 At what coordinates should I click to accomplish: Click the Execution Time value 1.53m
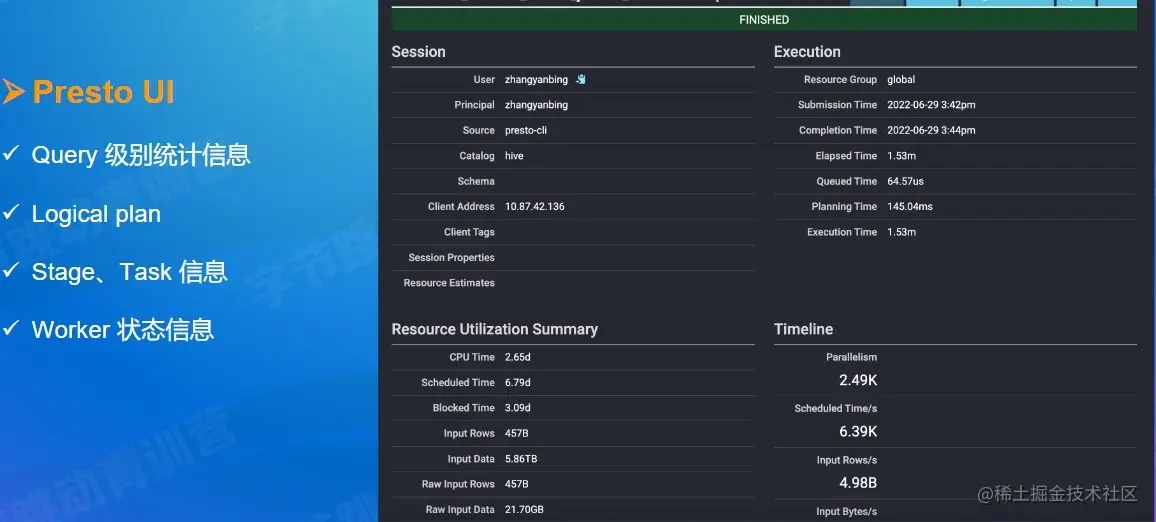click(x=902, y=232)
